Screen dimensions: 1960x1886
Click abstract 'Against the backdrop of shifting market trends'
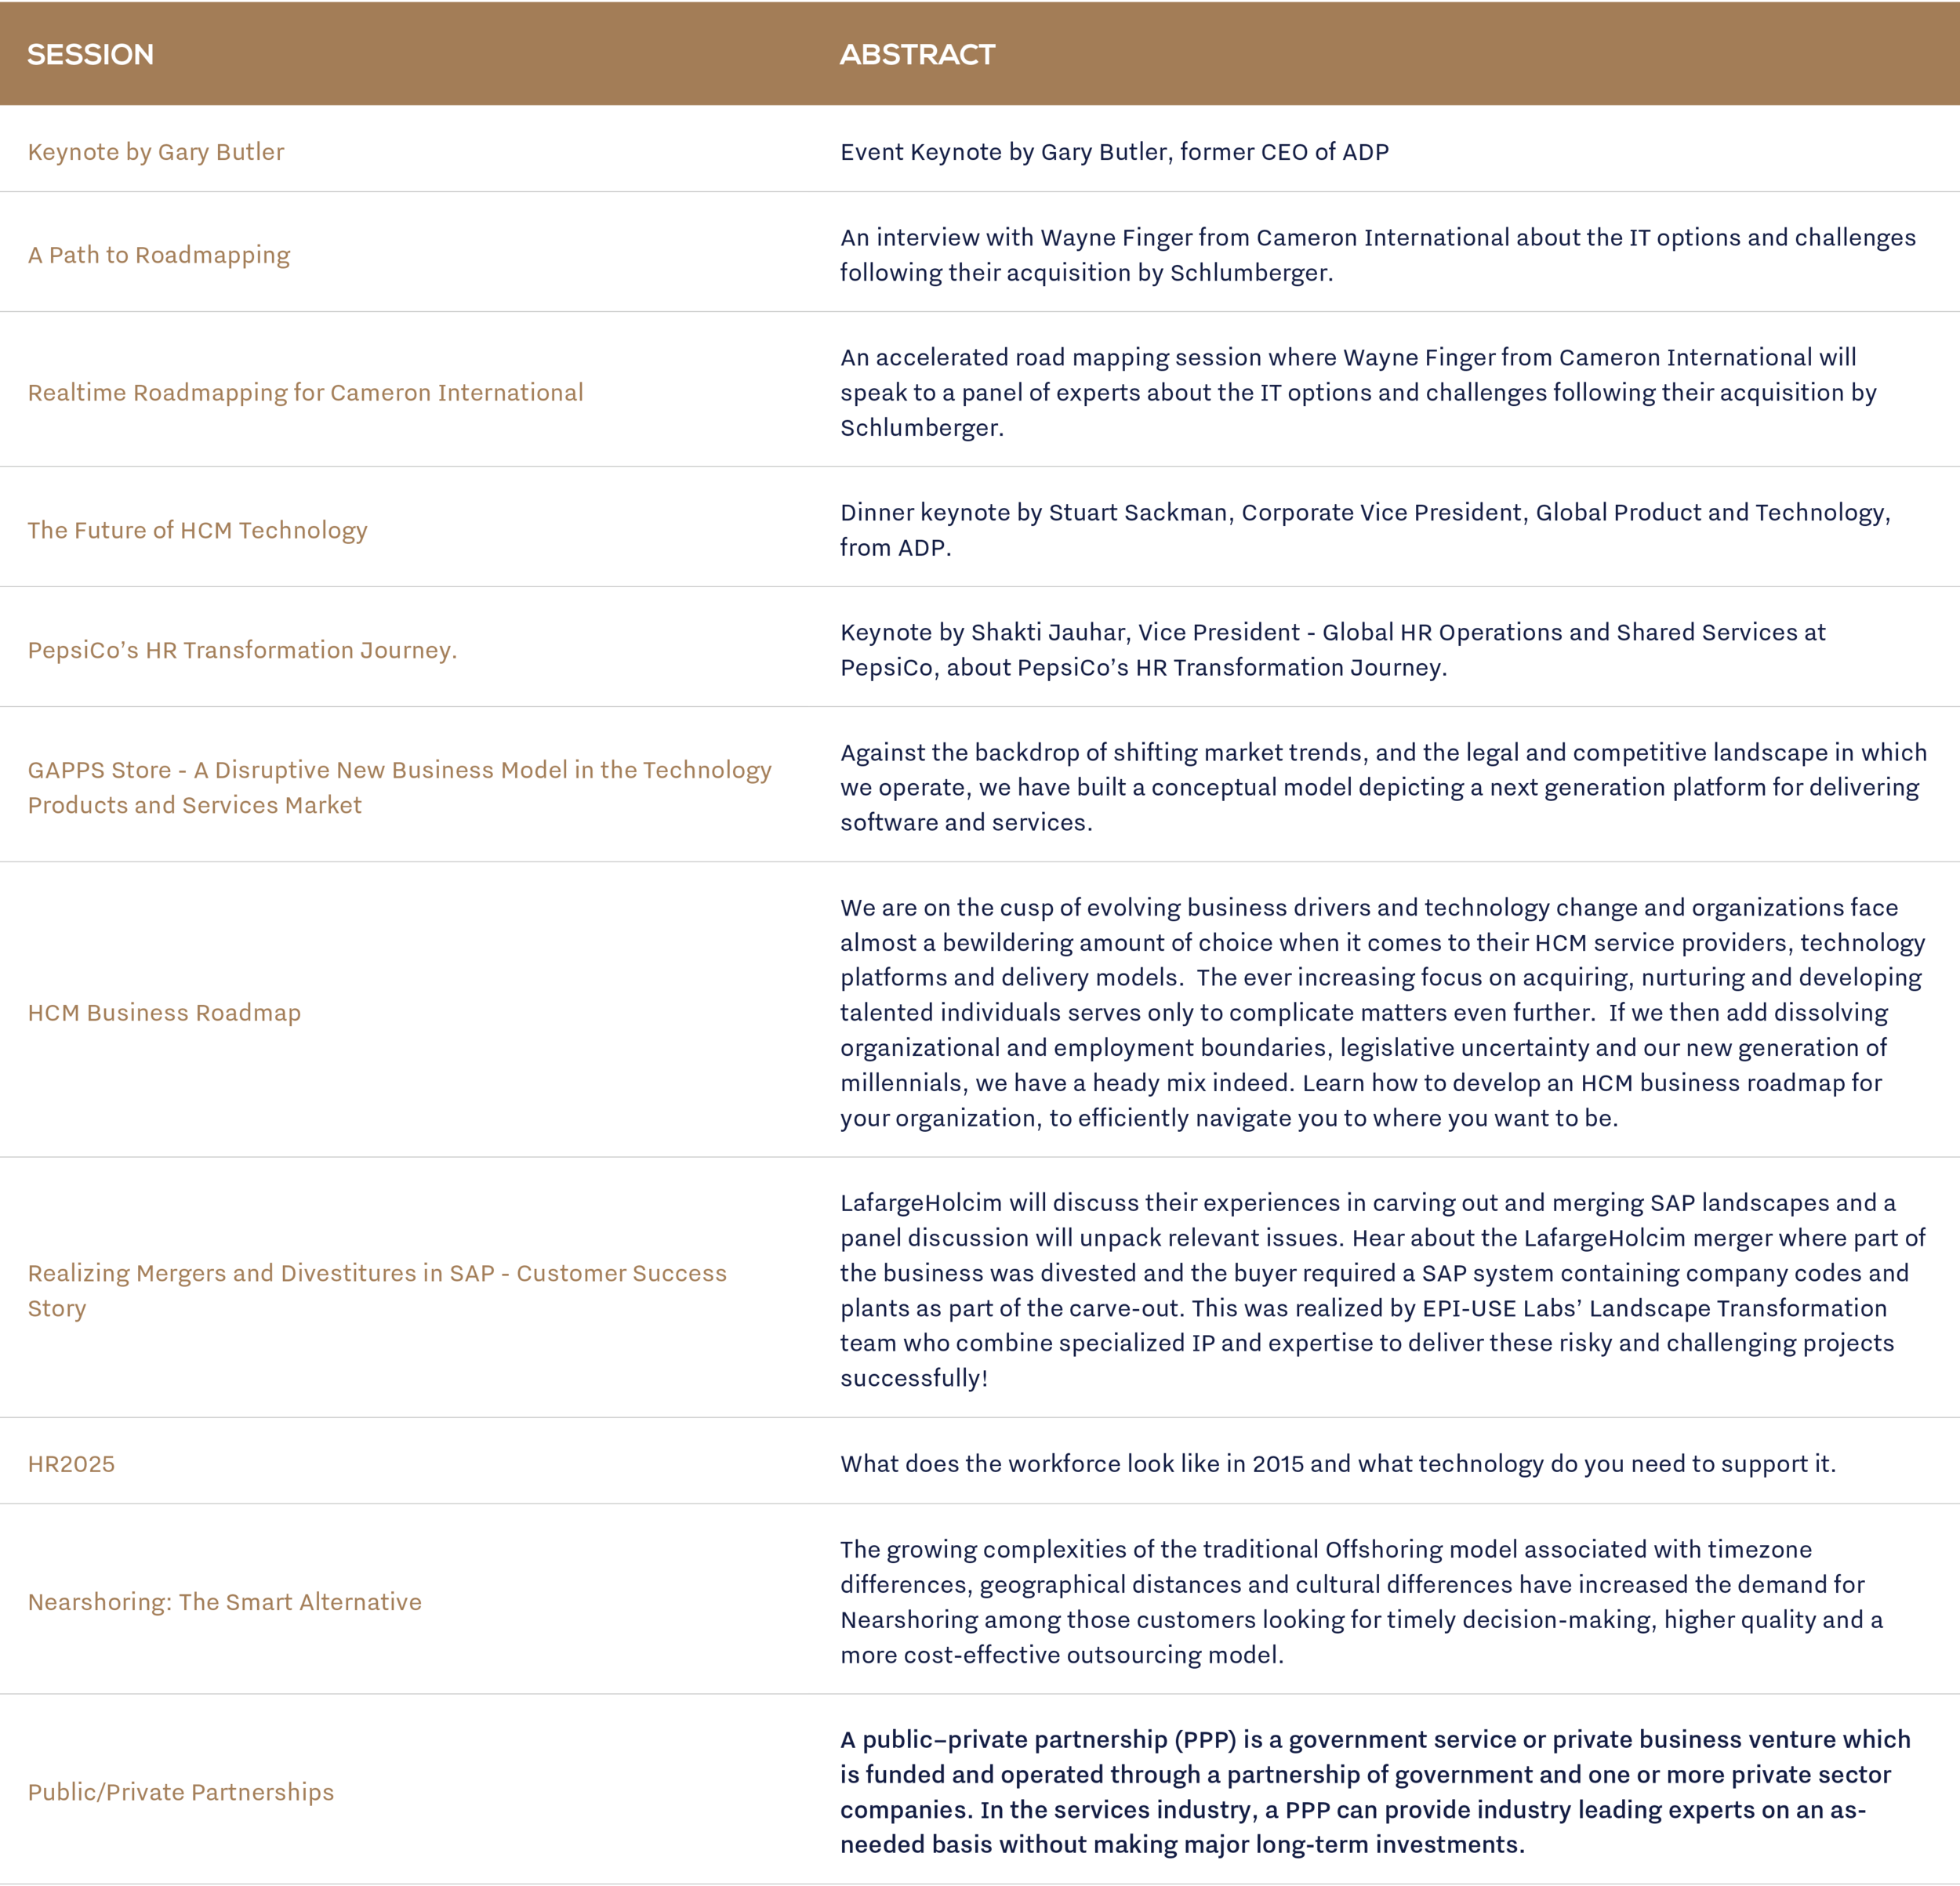coord(1383,787)
